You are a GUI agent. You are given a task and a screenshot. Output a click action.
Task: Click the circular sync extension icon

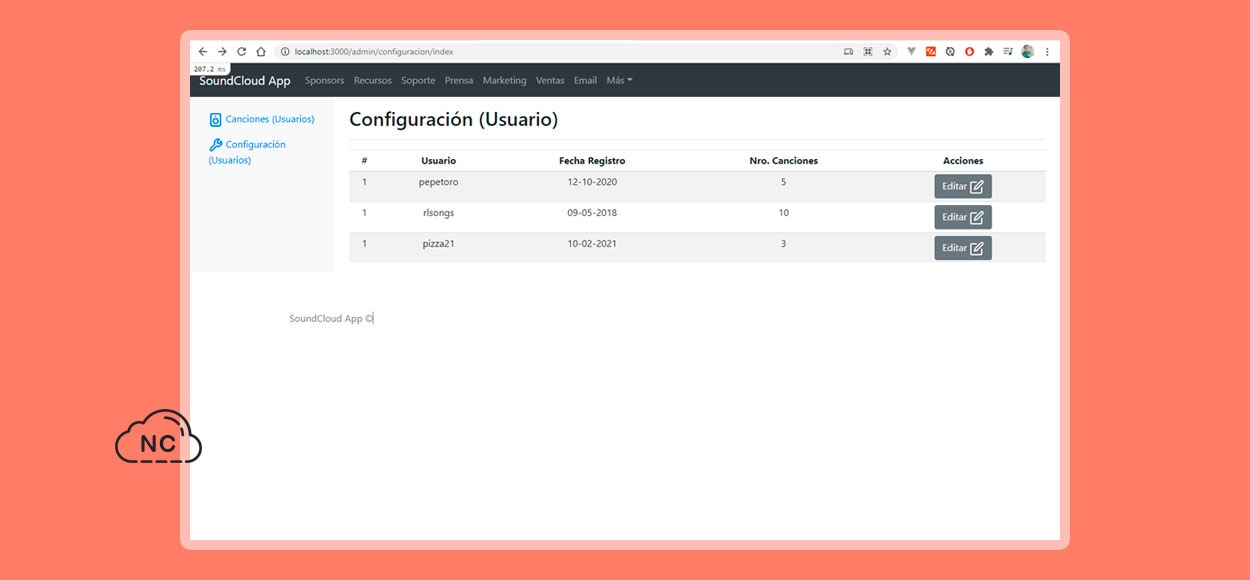click(950, 51)
